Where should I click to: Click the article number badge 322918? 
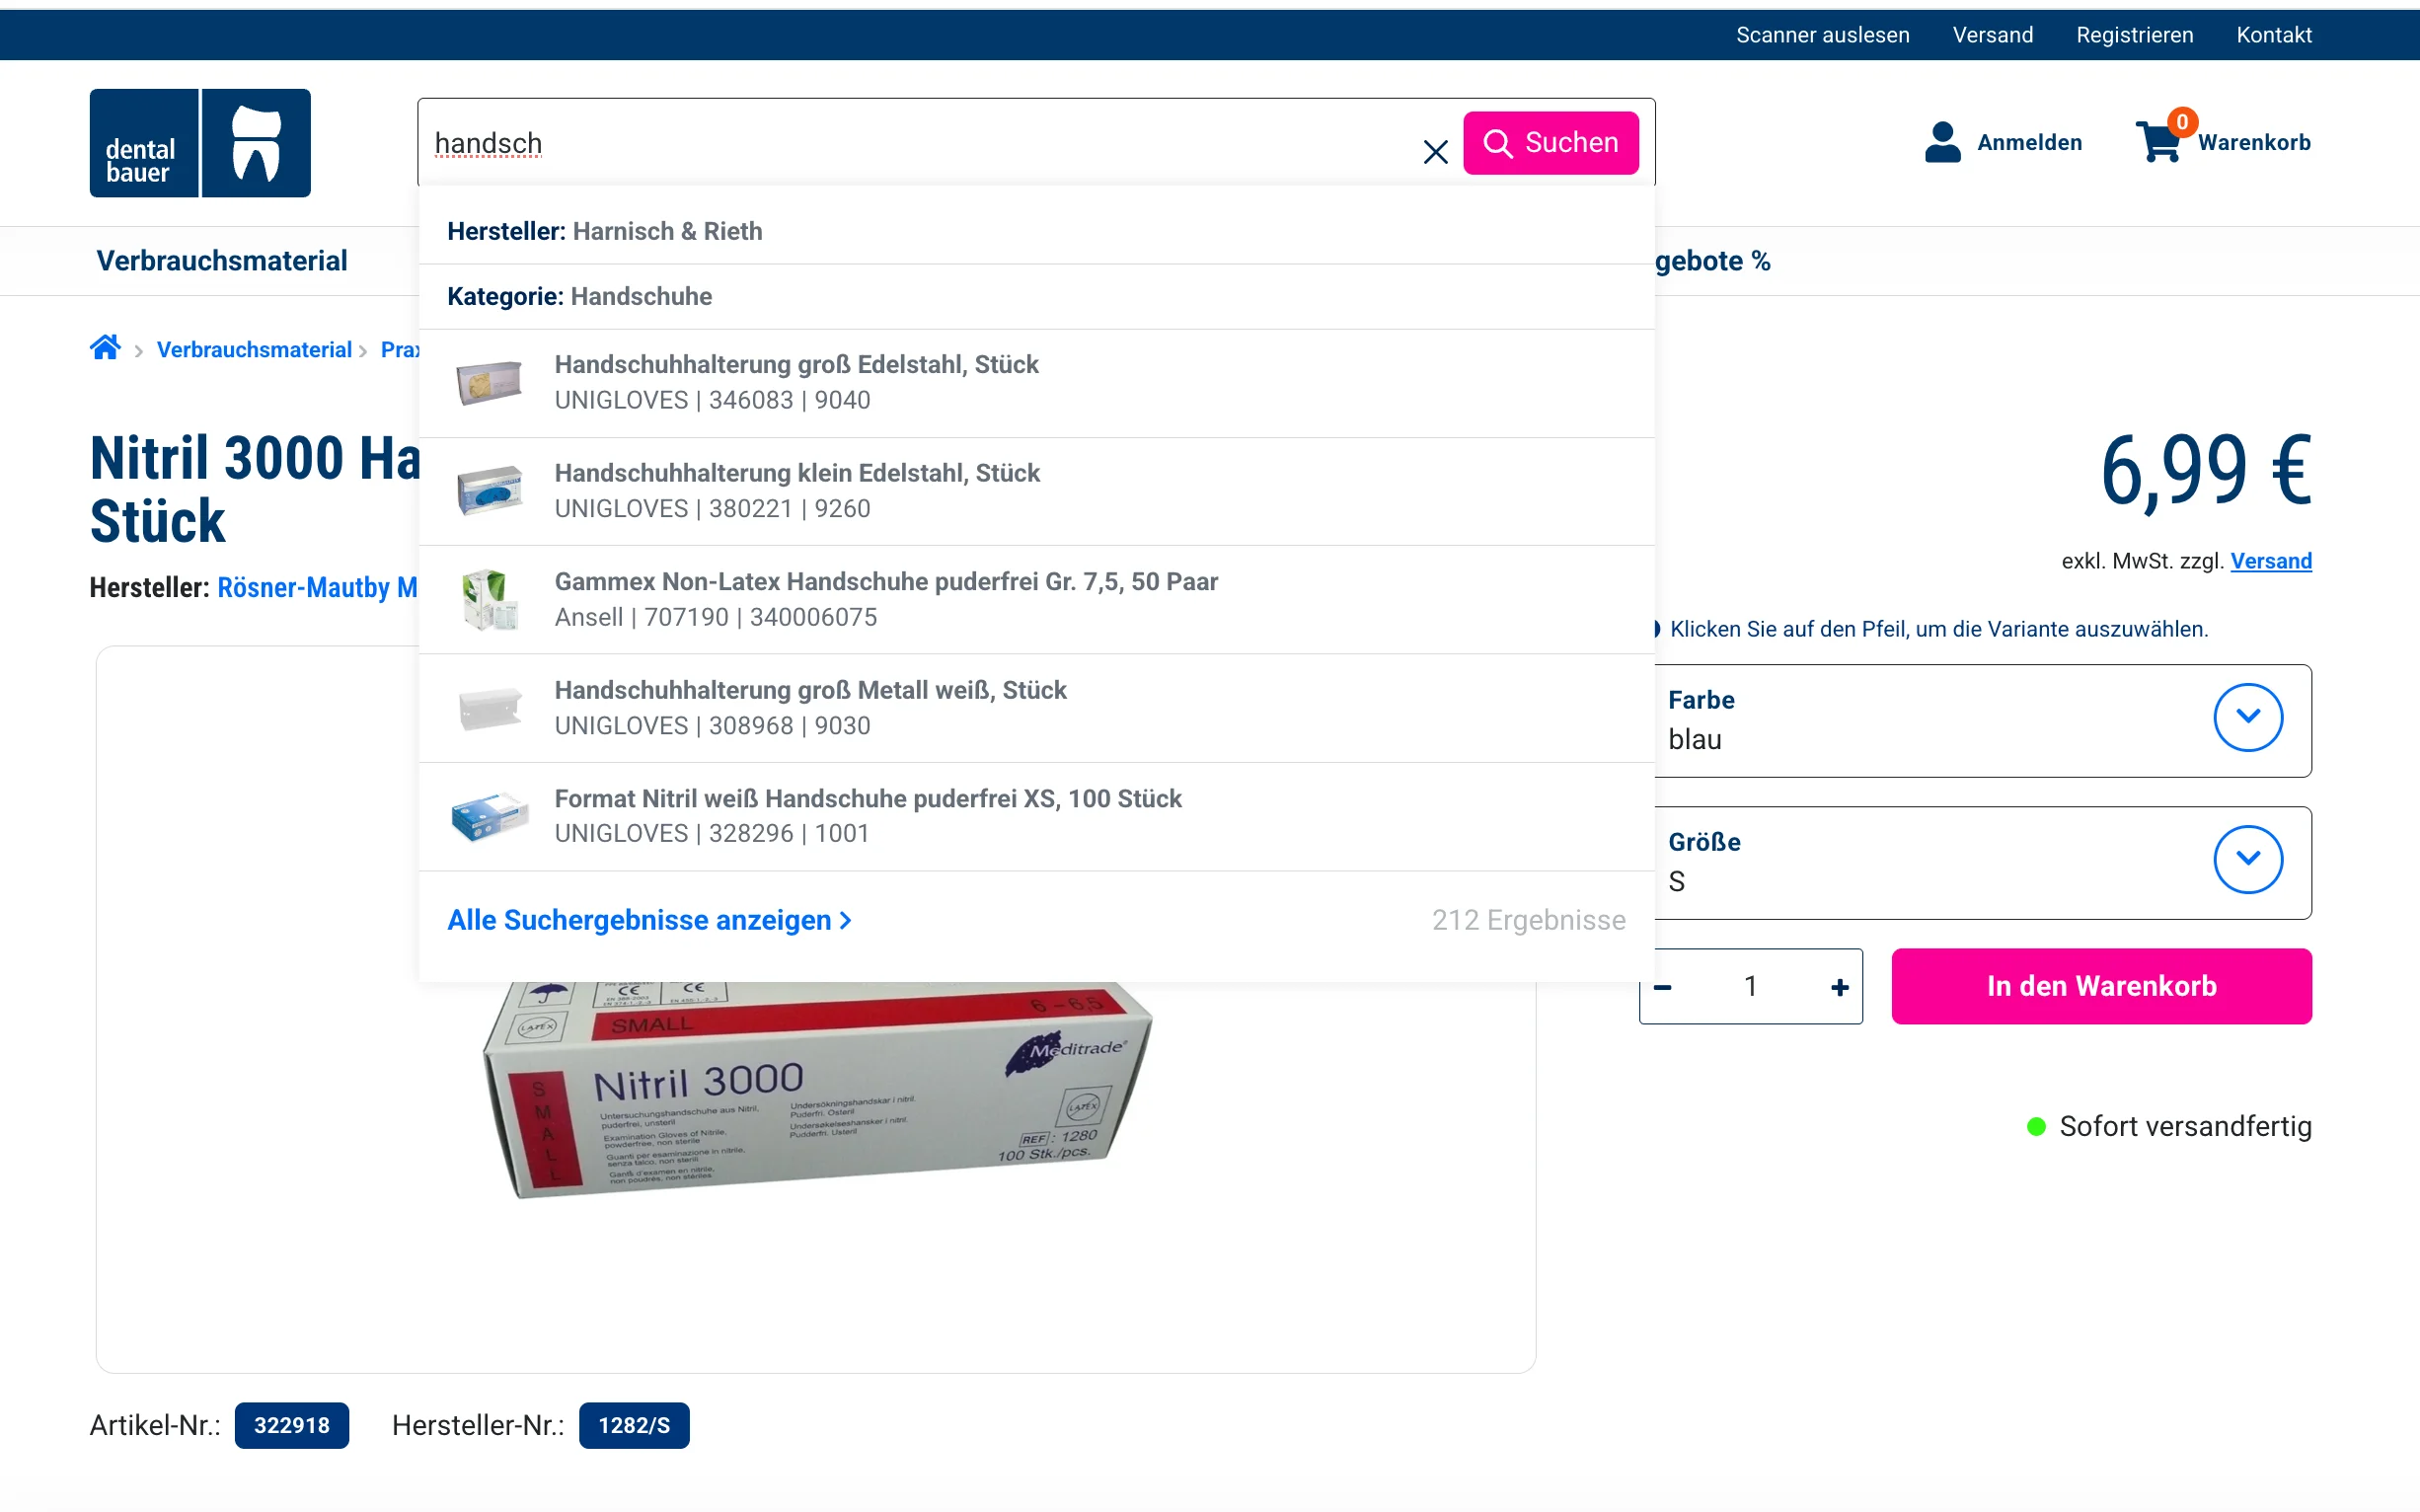pos(292,1425)
